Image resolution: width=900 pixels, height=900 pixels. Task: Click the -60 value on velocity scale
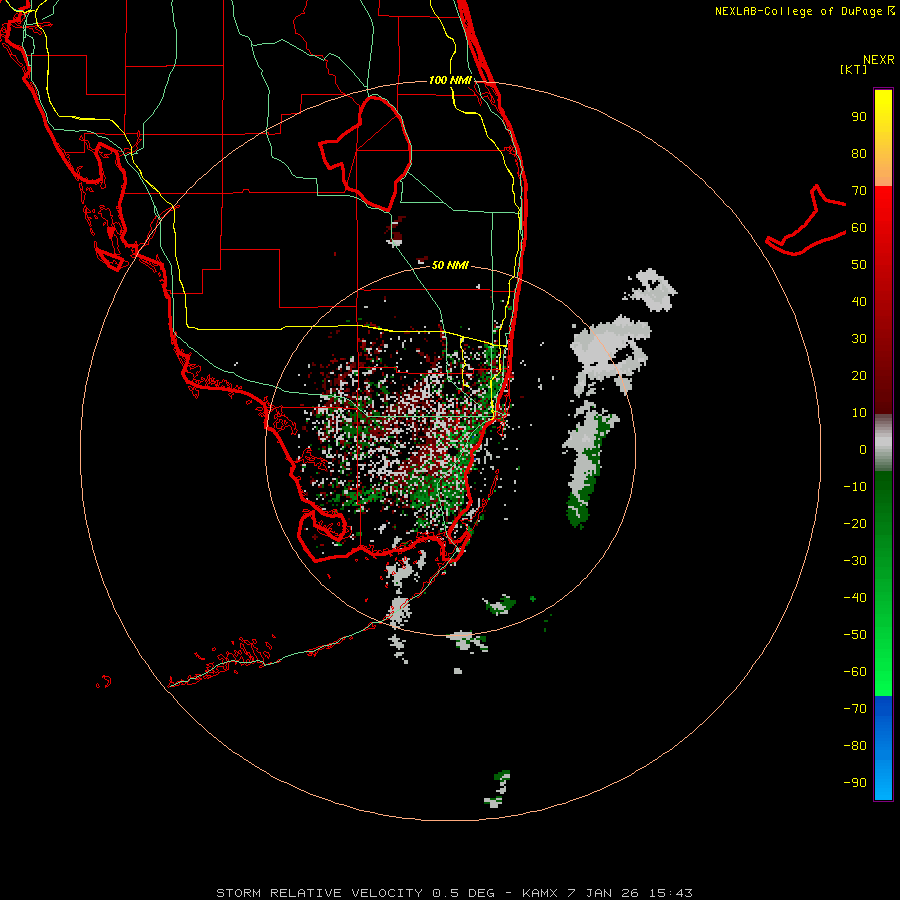click(x=855, y=672)
